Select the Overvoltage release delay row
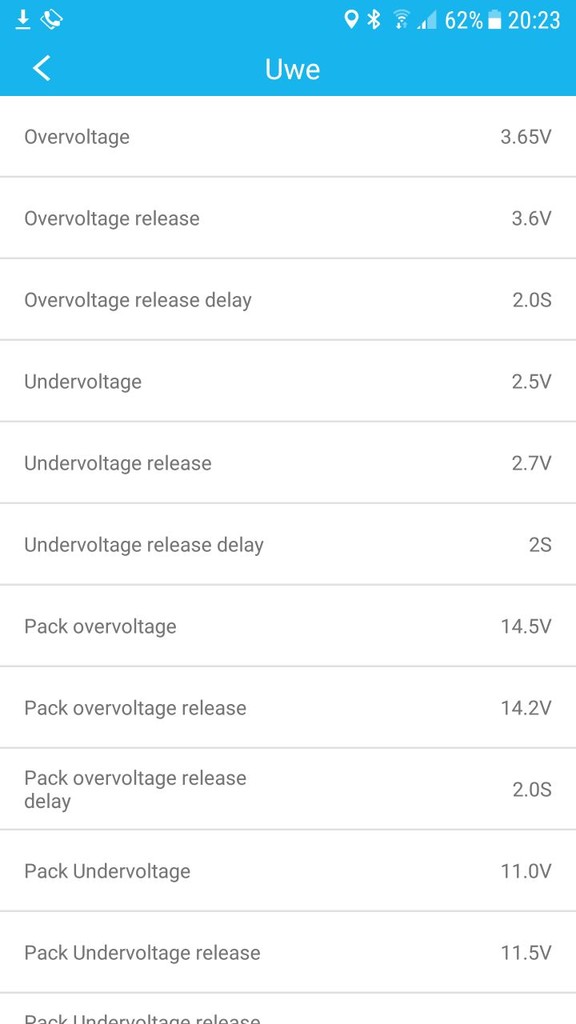Viewport: 576px width, 1024px height. (x=288, y=300)
